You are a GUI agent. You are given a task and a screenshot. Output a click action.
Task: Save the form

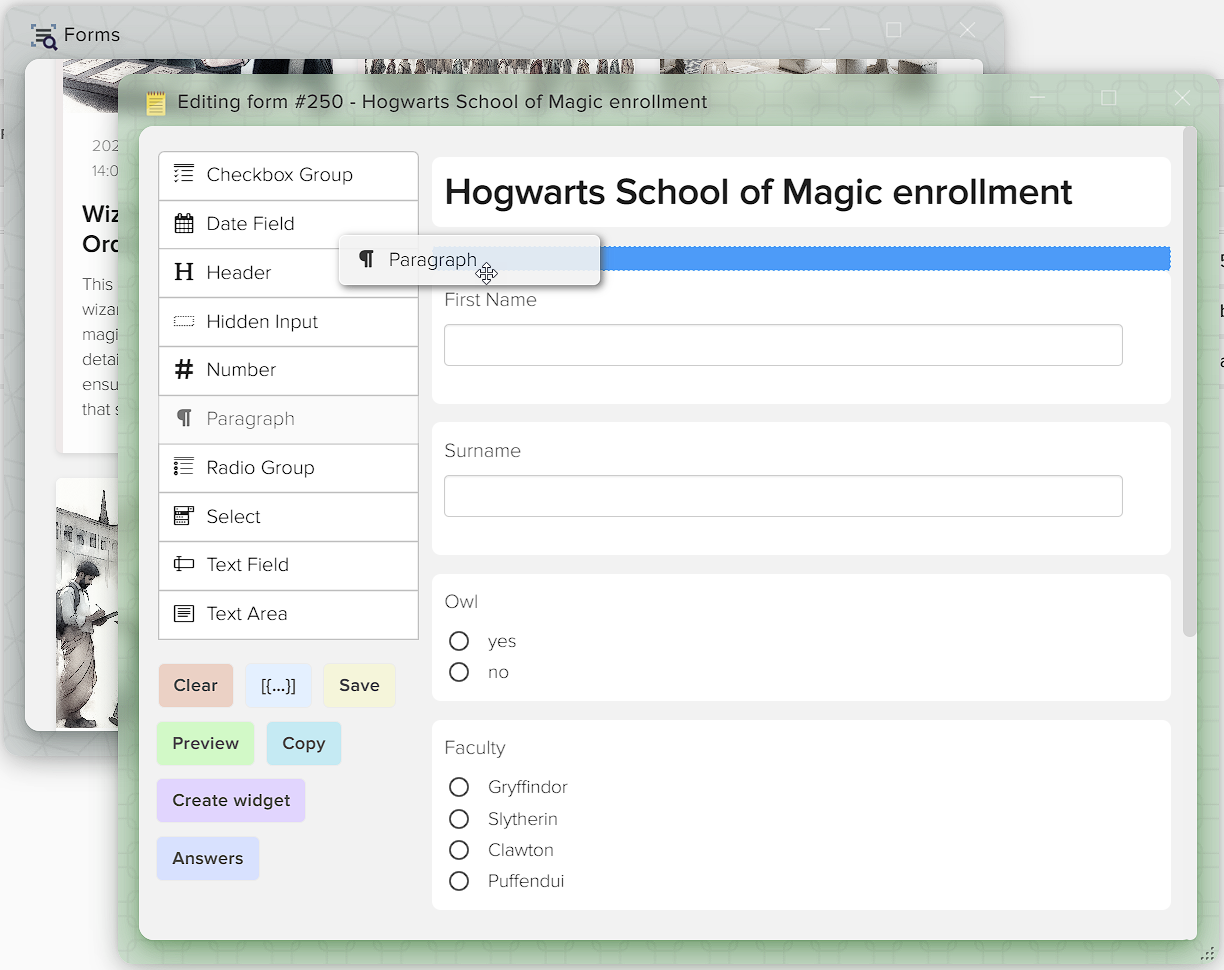click(359, 685)
